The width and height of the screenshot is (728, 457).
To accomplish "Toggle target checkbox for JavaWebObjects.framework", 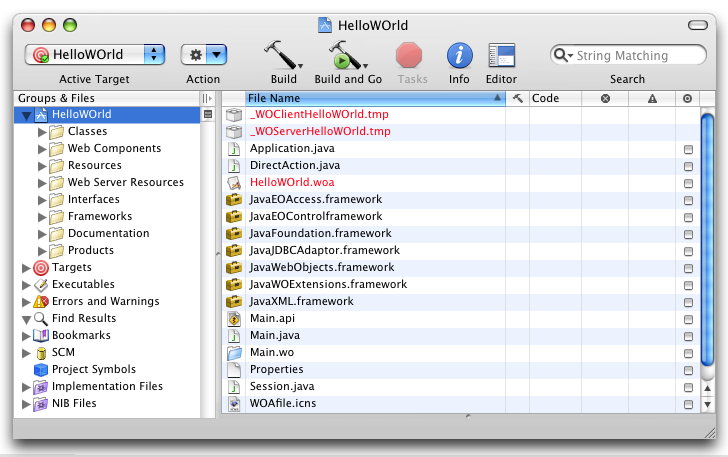I will (x=688, y=268).
